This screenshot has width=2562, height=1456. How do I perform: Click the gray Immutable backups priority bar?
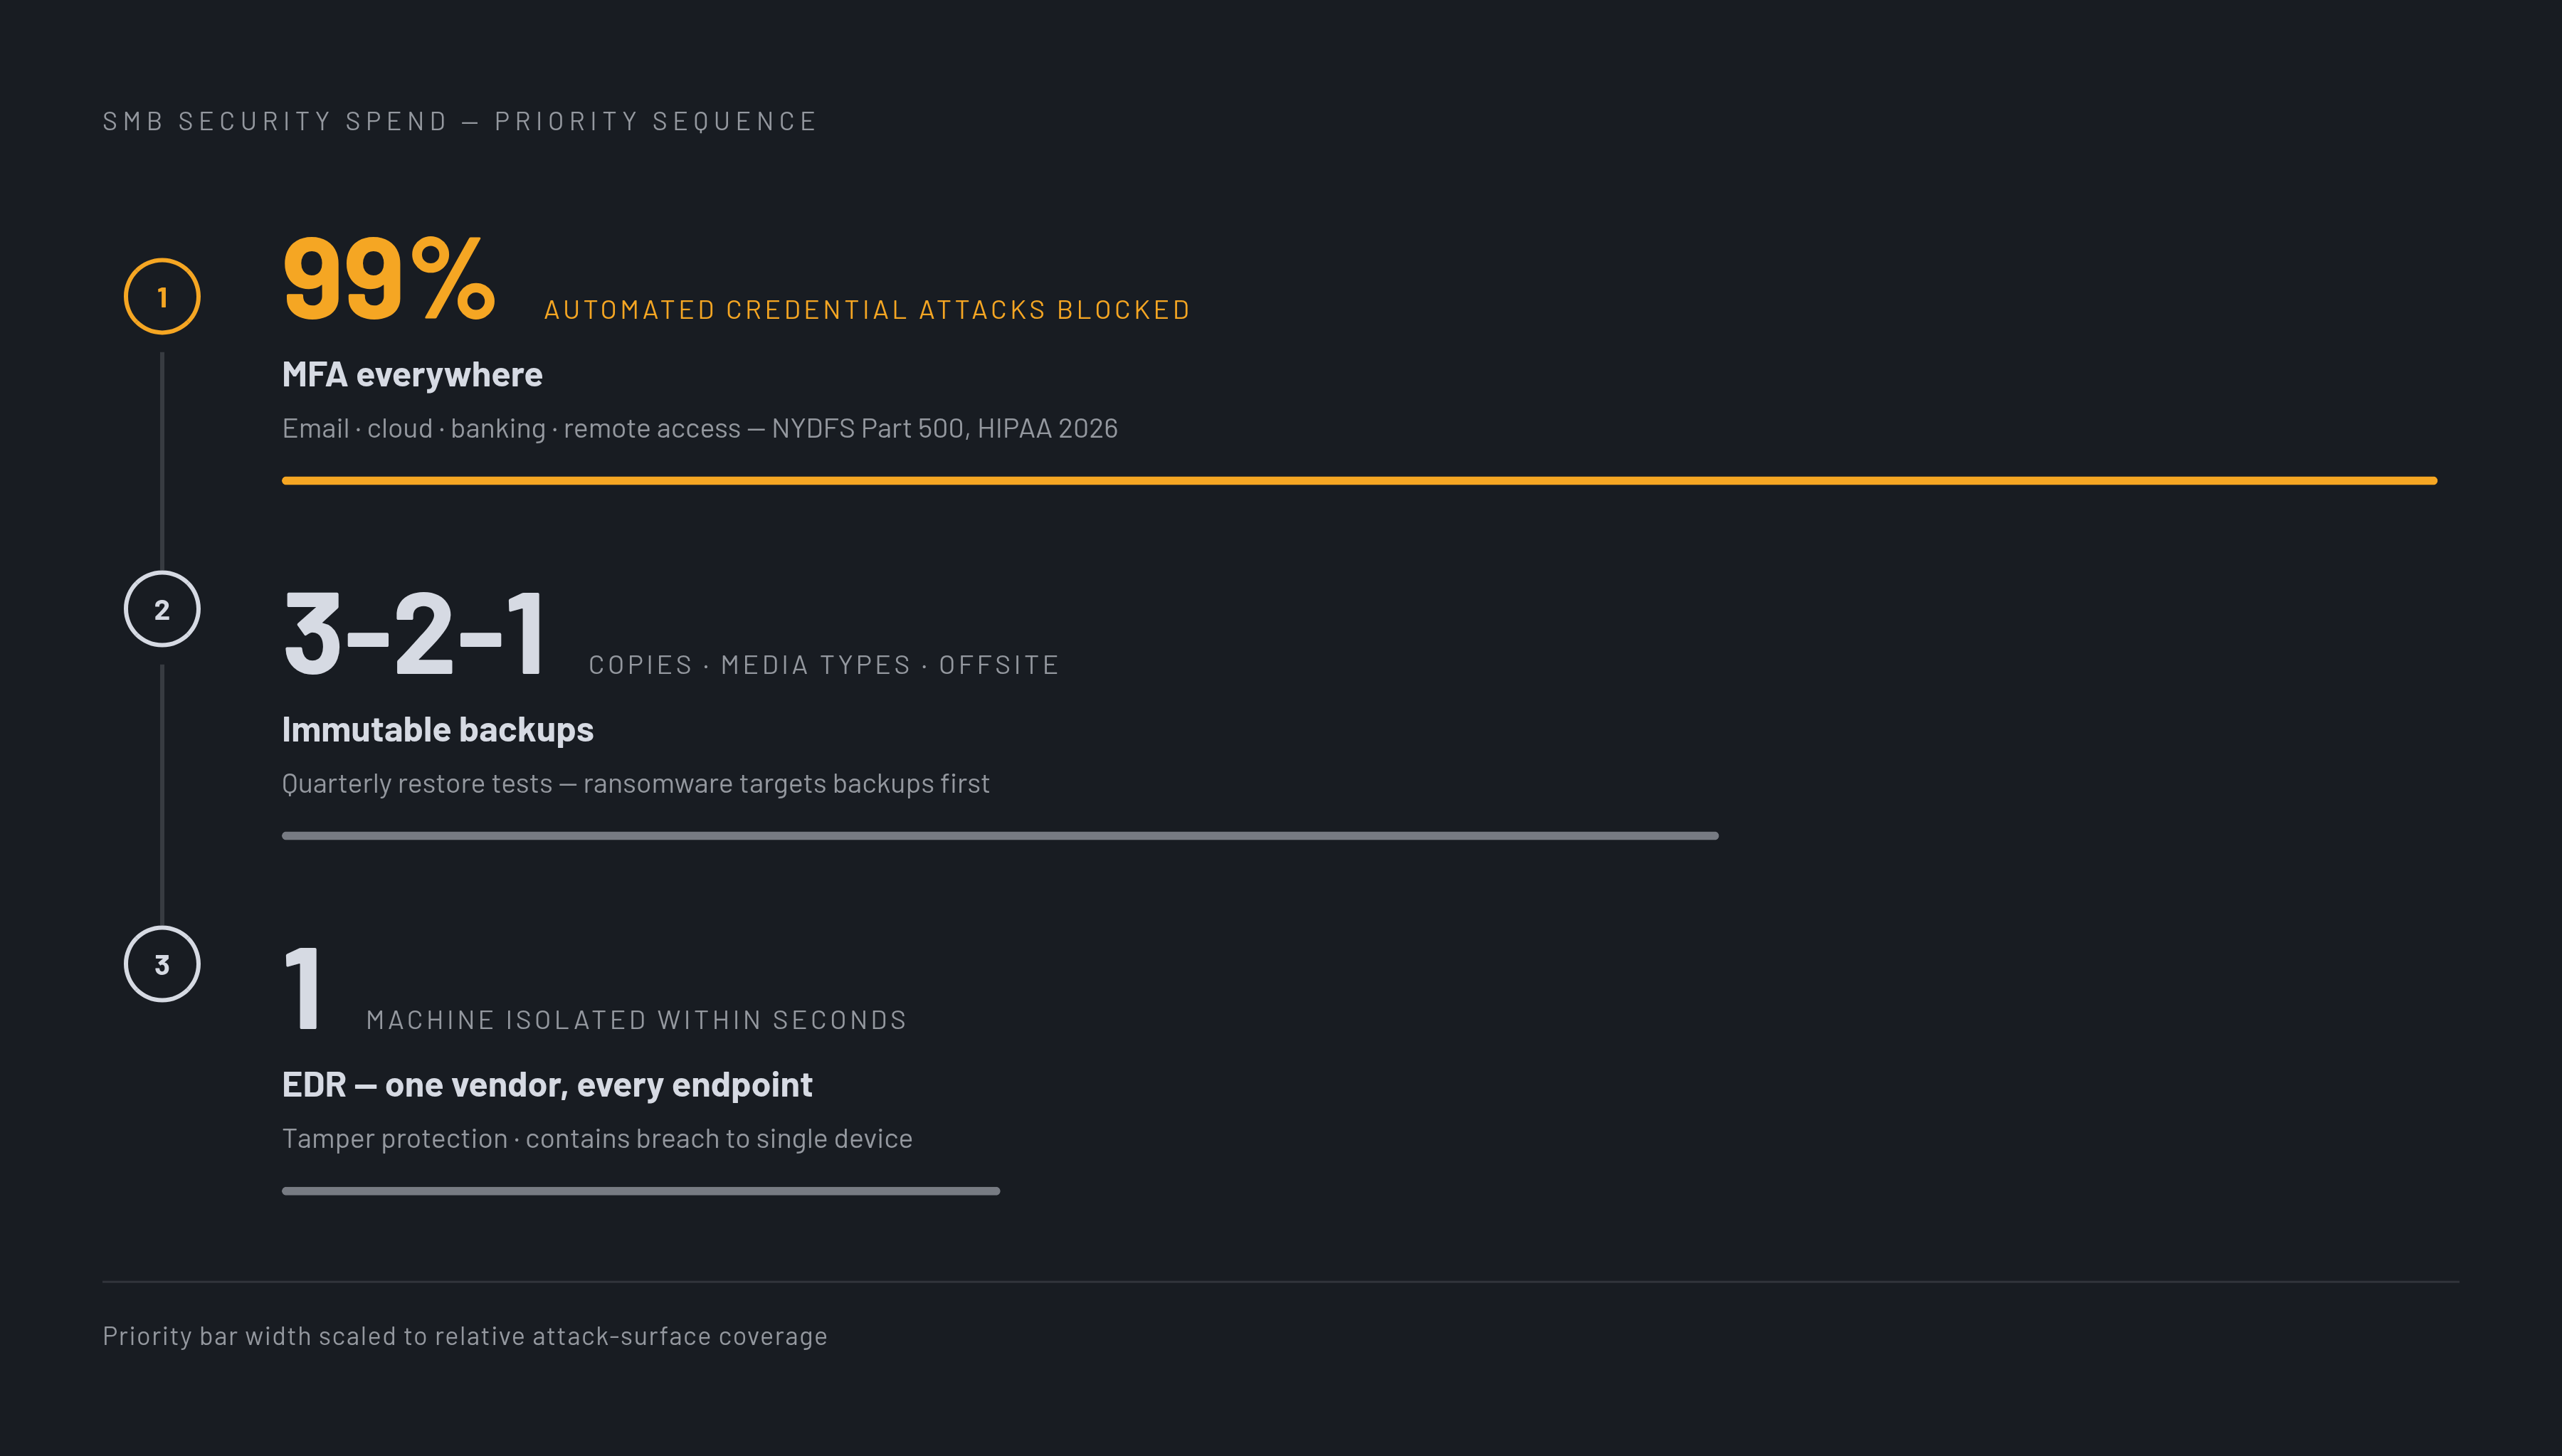click(1000, 836)
